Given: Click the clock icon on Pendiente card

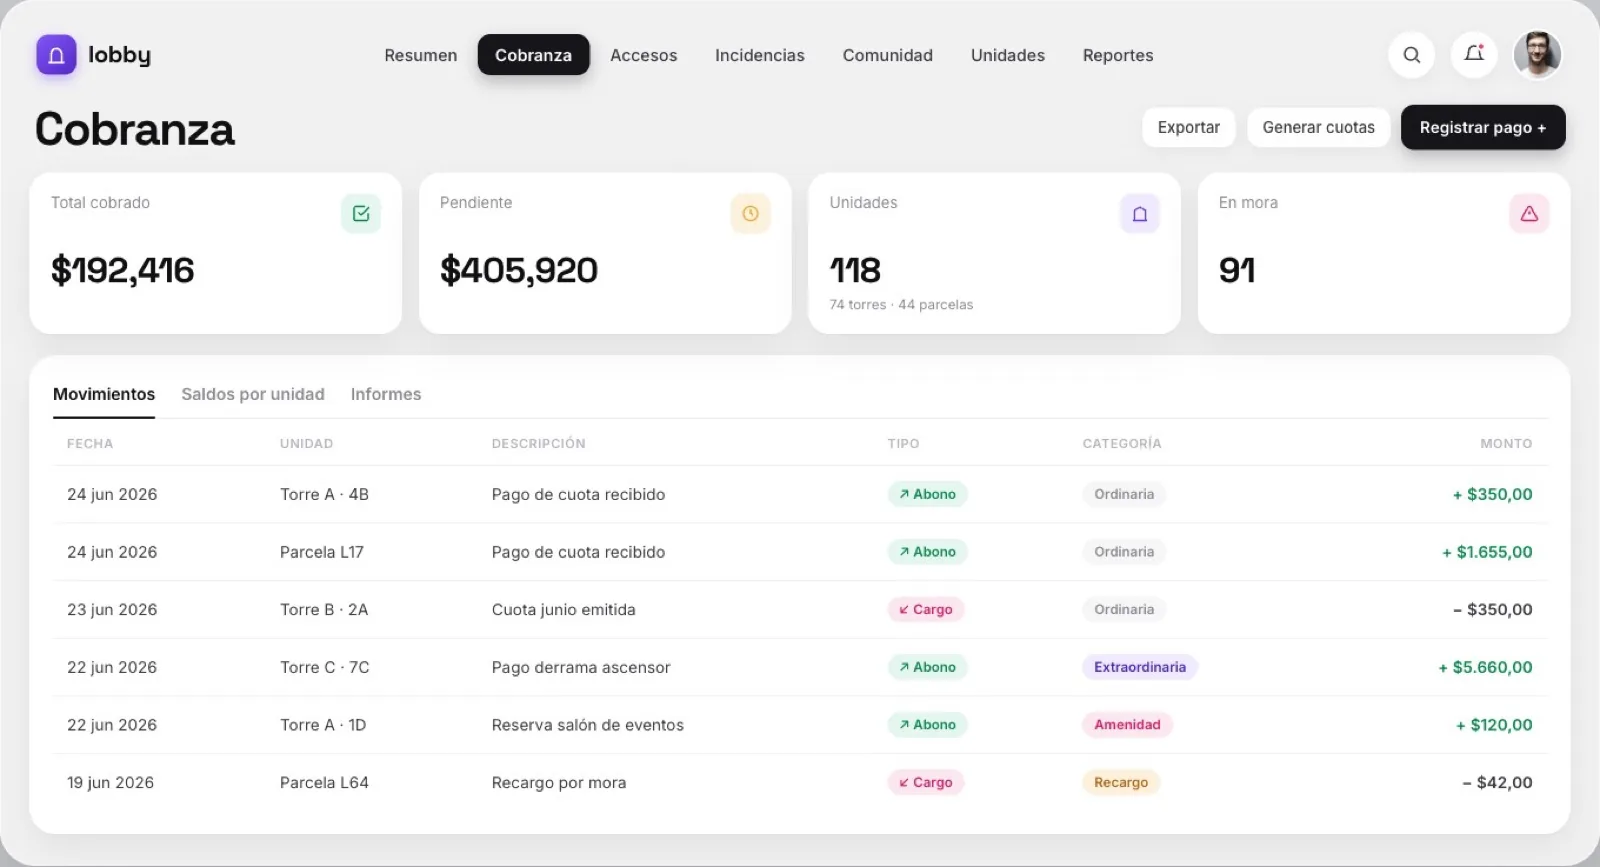Looking at the screenshot, I should pos(750,213).
